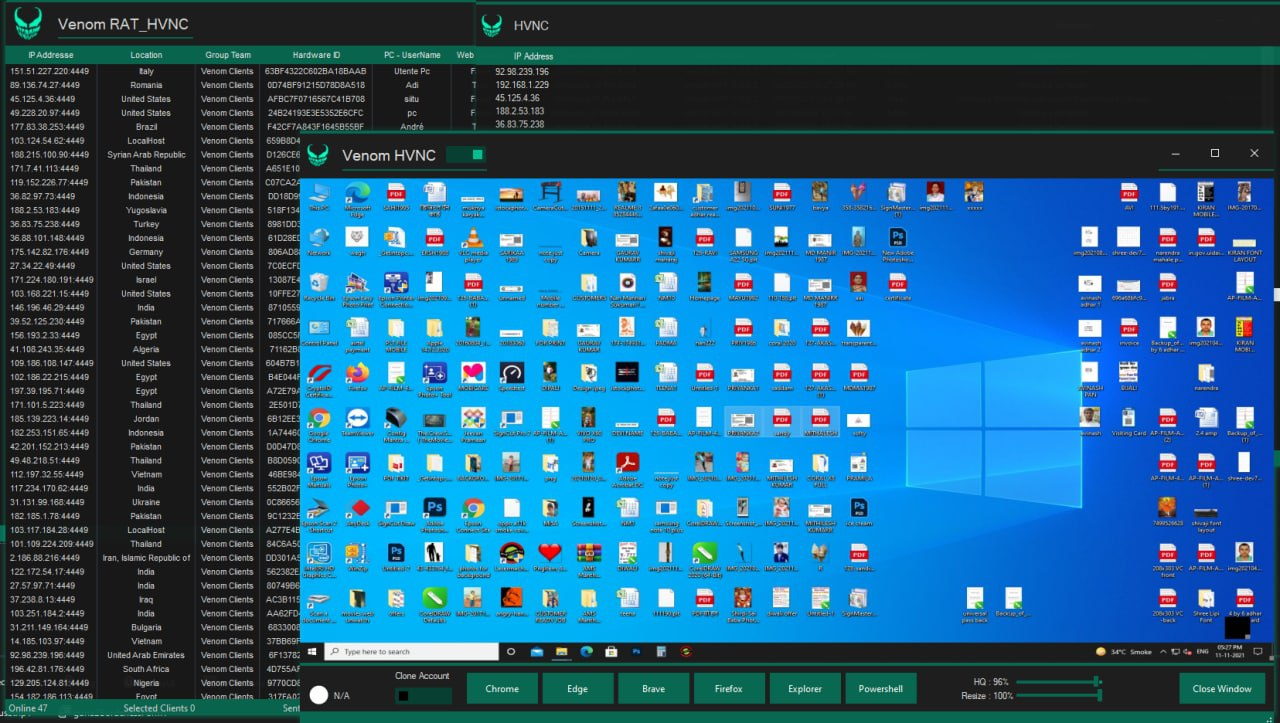The height and width of the screenshot is (723, 1280).
Task: Open This PC icon on remote desktop
Action: 319,195
